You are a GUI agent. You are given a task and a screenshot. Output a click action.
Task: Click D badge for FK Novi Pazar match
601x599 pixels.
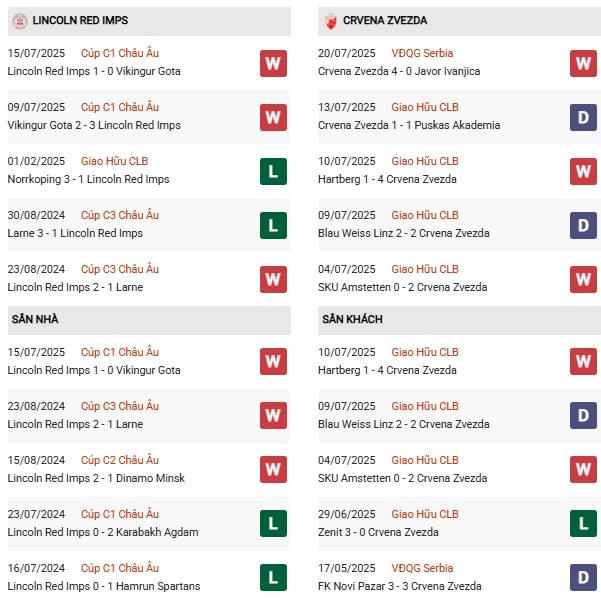(x=583, y=577)
